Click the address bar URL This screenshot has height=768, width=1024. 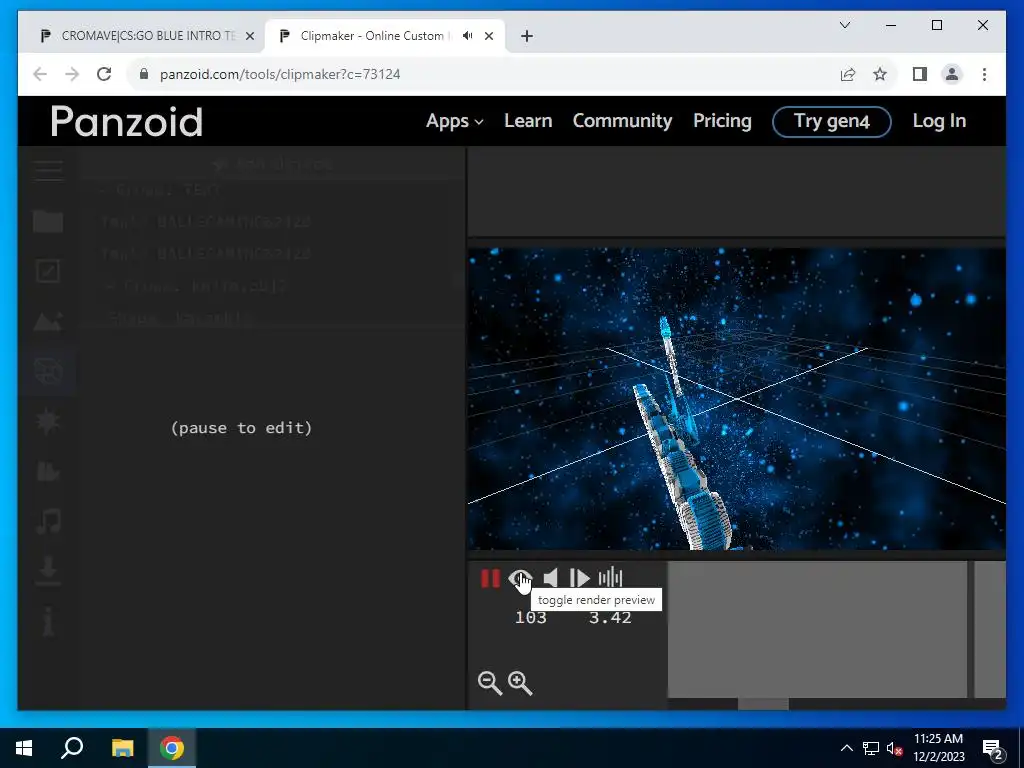(x=280, y=74)
